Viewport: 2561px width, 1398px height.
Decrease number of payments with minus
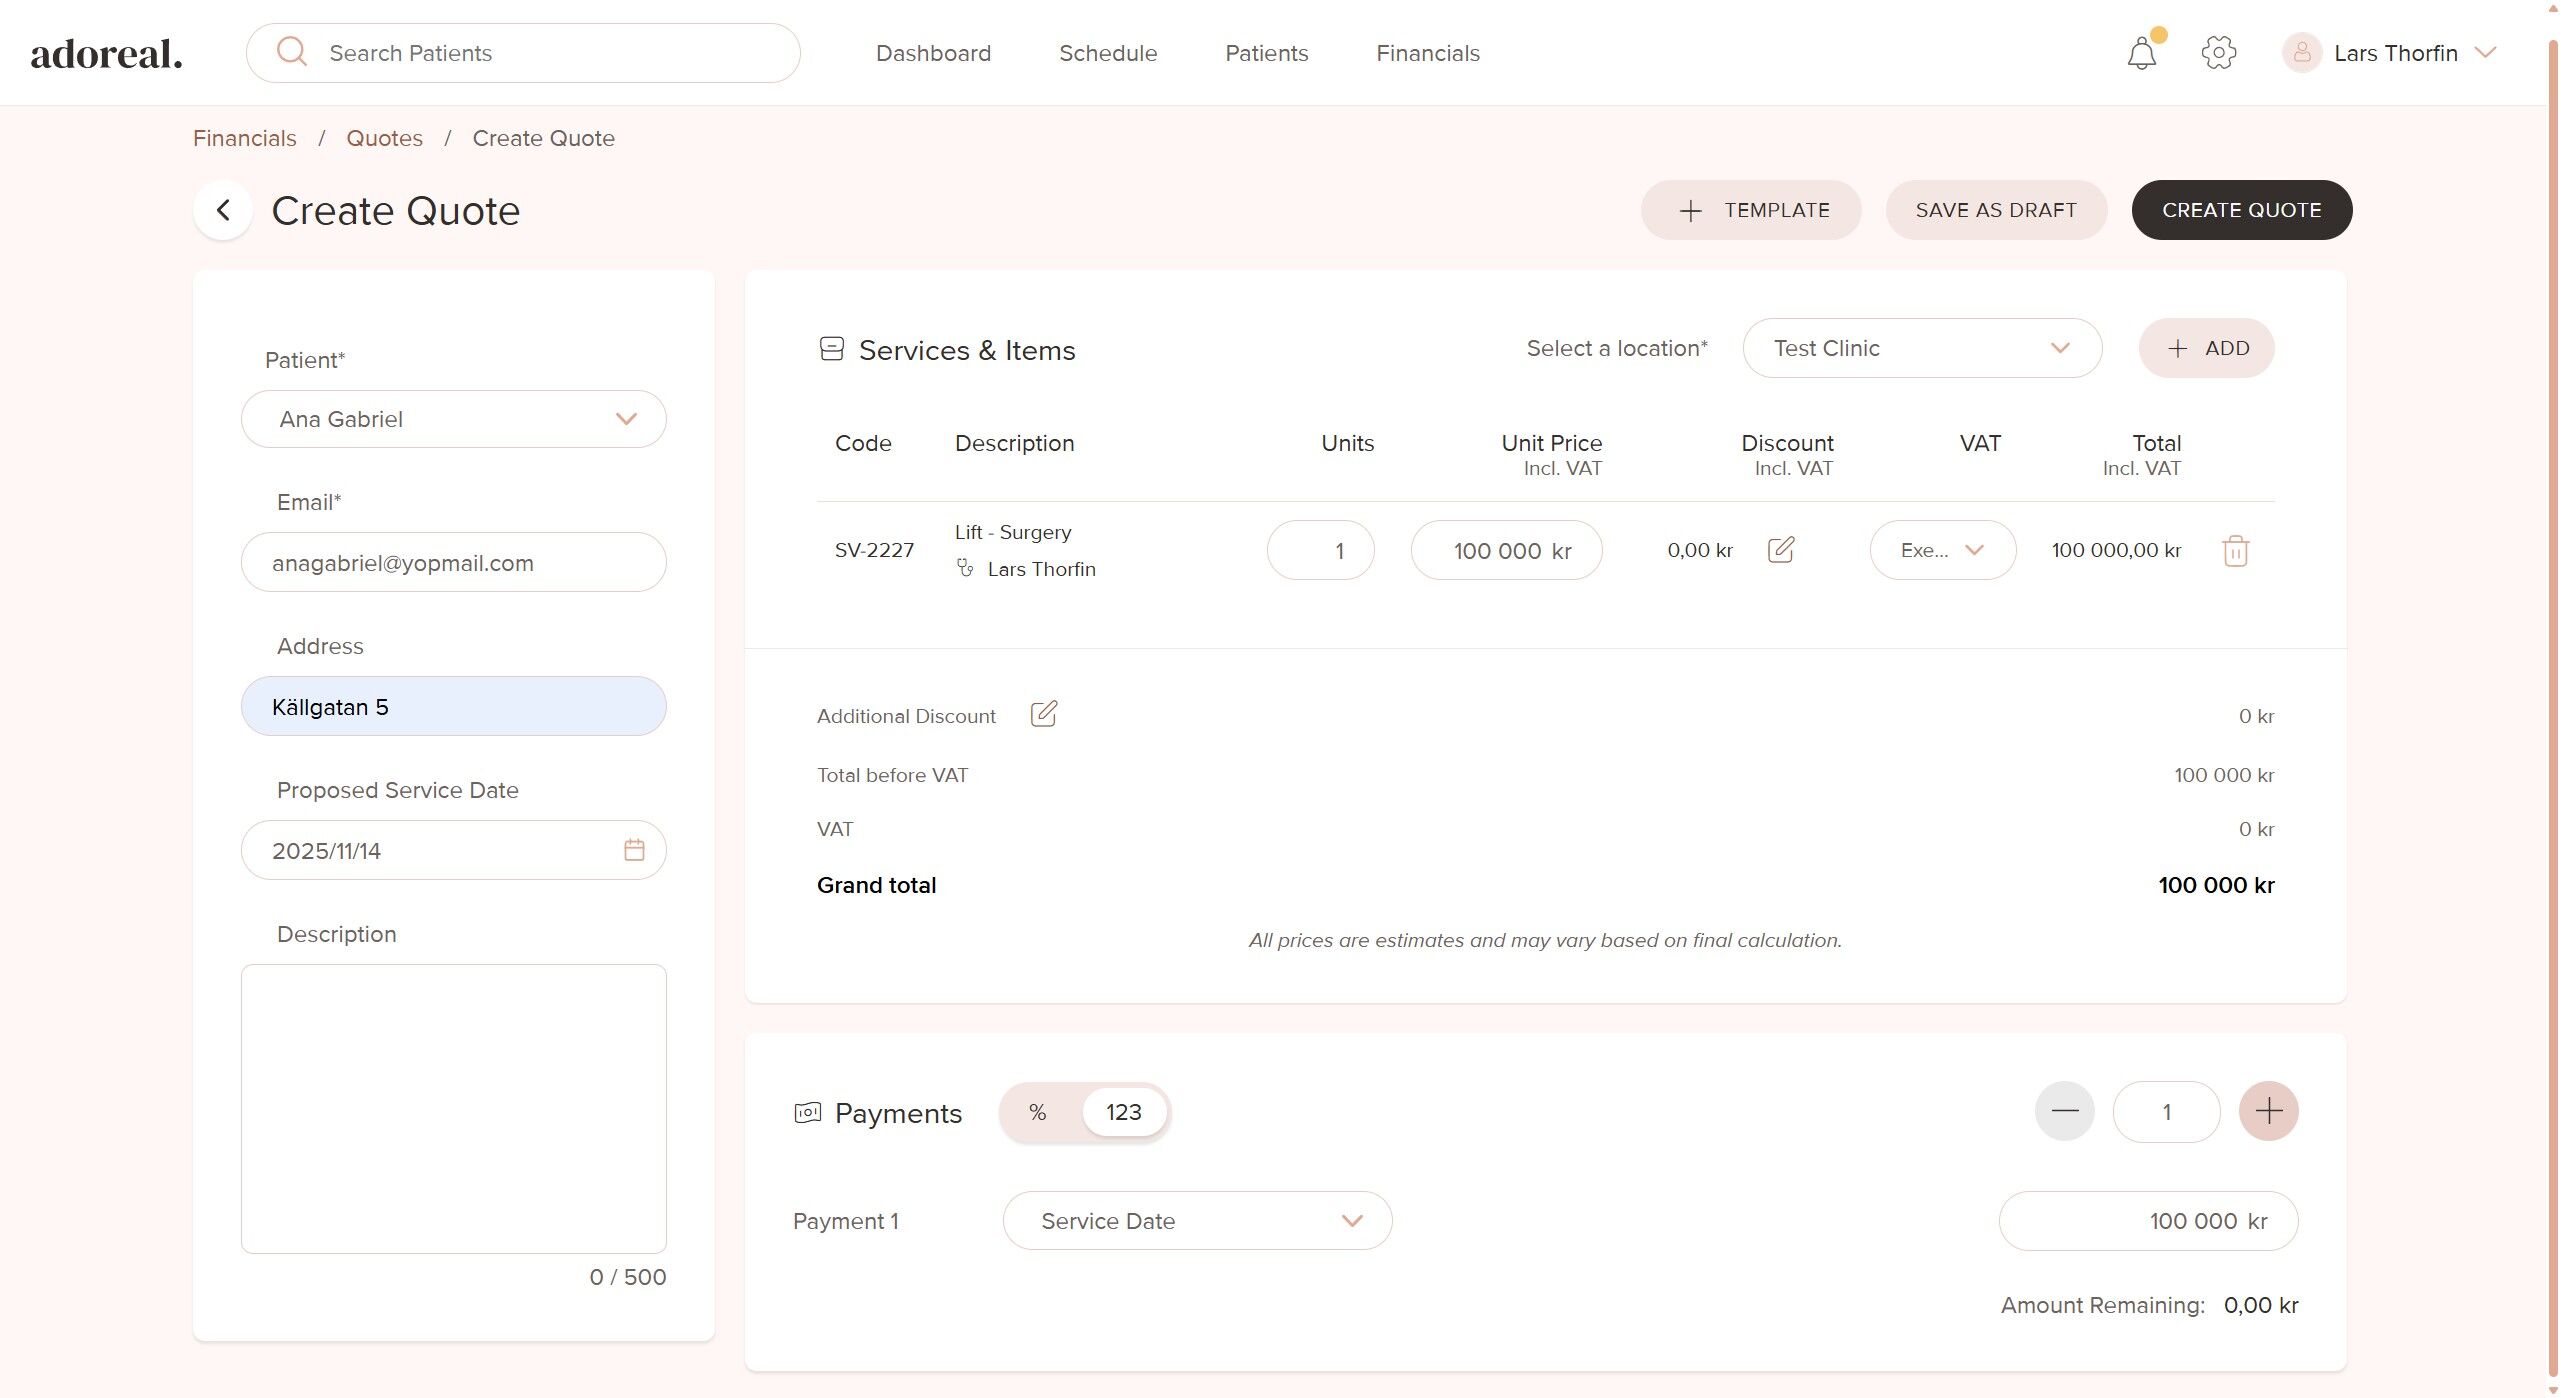[2064, 1111]
